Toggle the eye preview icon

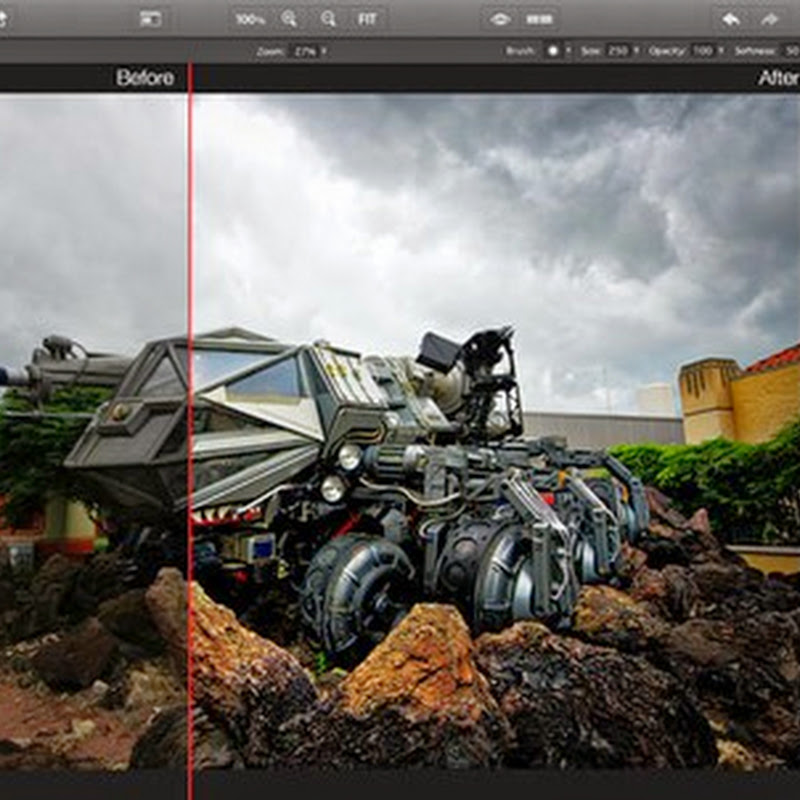point(500,19)
